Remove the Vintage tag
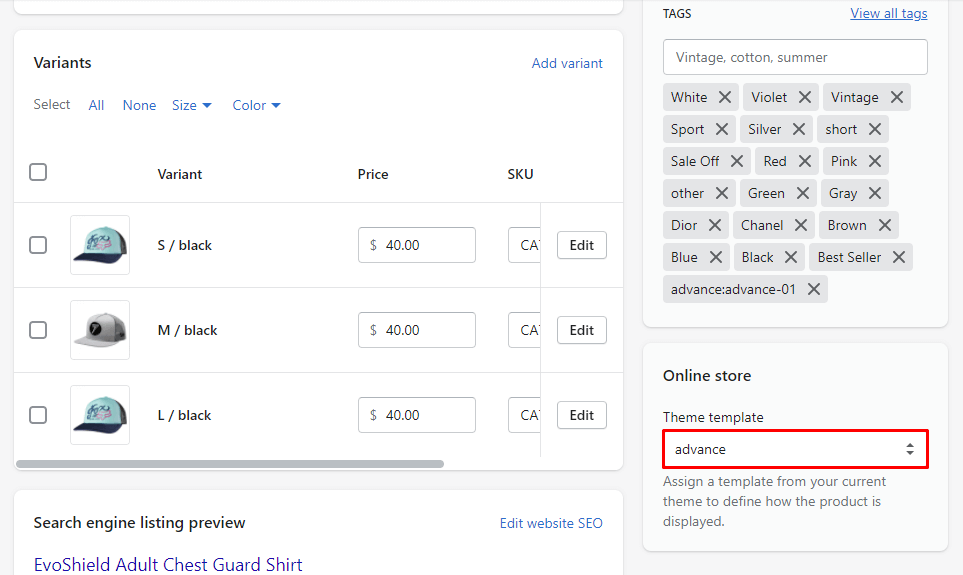 coord(897,97)
